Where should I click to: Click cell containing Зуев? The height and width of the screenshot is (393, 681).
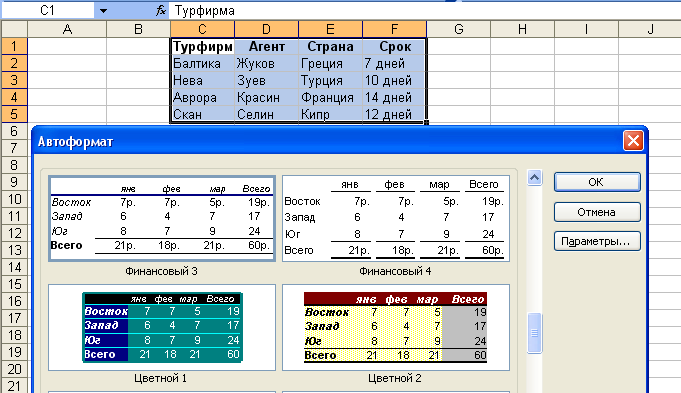266,80
